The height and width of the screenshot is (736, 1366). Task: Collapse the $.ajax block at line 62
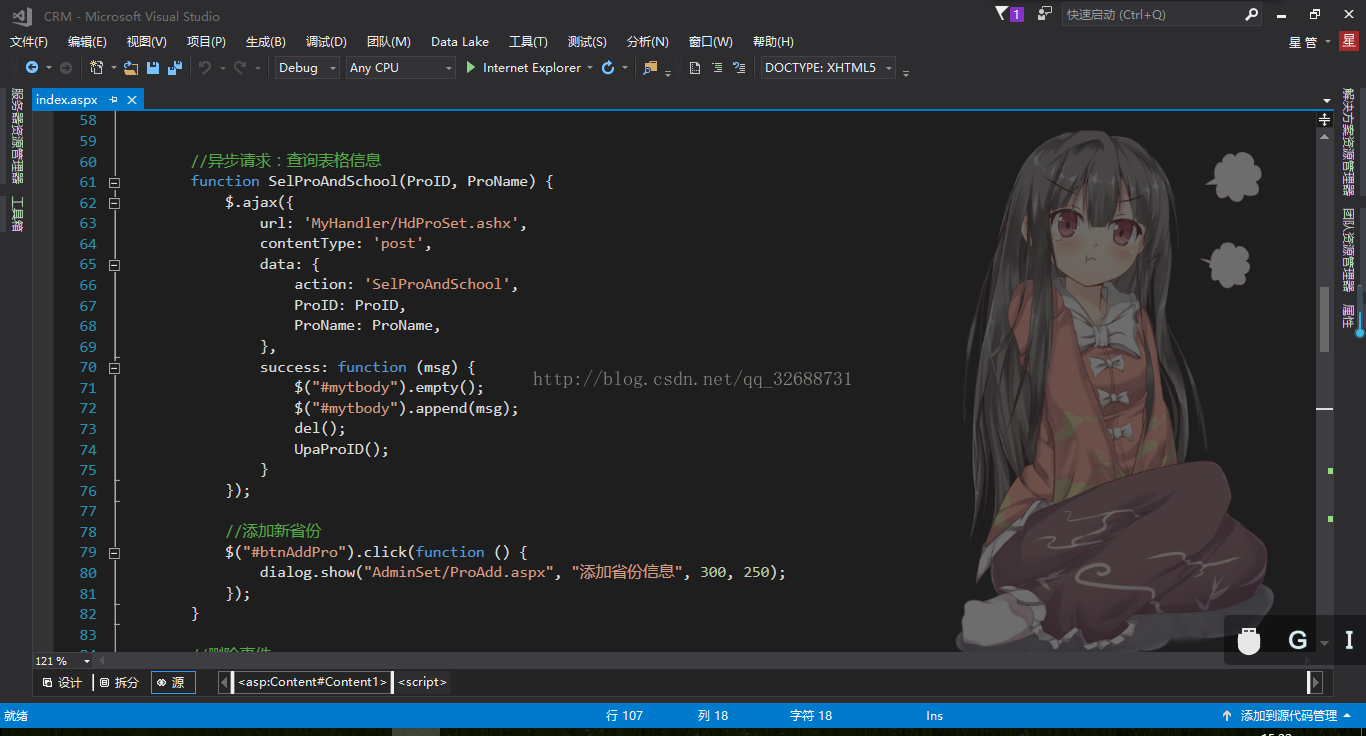(114, 203)
